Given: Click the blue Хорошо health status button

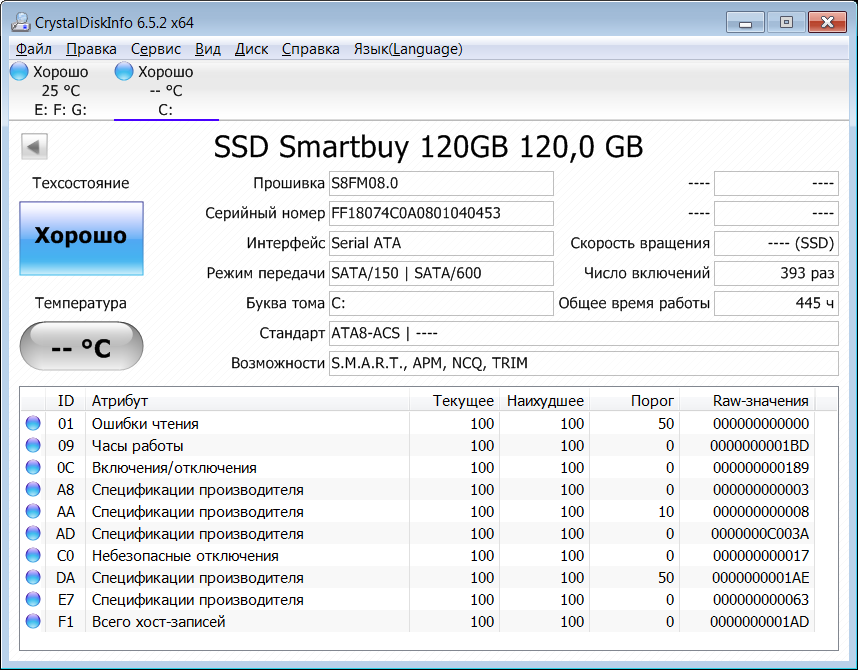Looking at the screenshot, I should pyautogui.click(x=81, y=237).
